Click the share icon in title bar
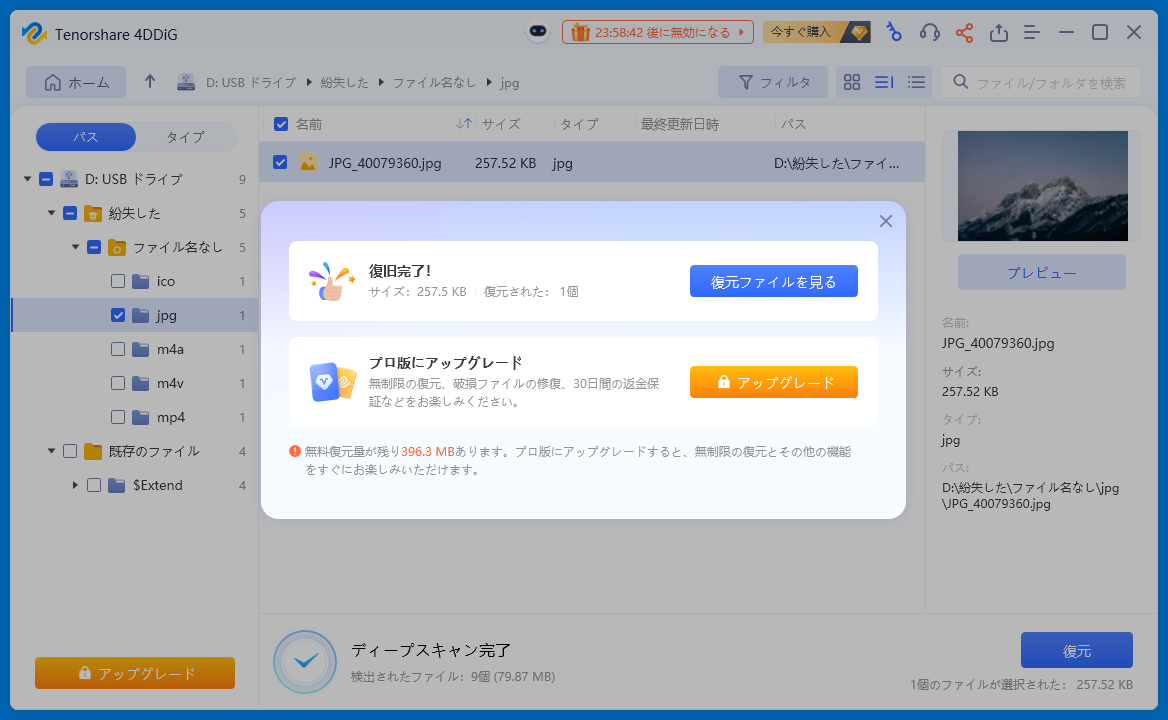The height and width of the screenshot is (720, 1168). pos(965,32)
